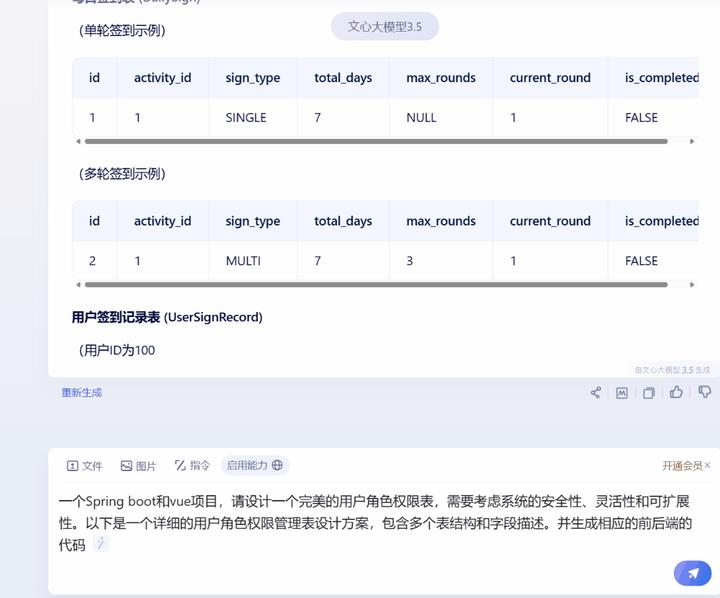Screen dimensions: 720x598
Task: Click the 开通会员 link
Action: [682, 466]
